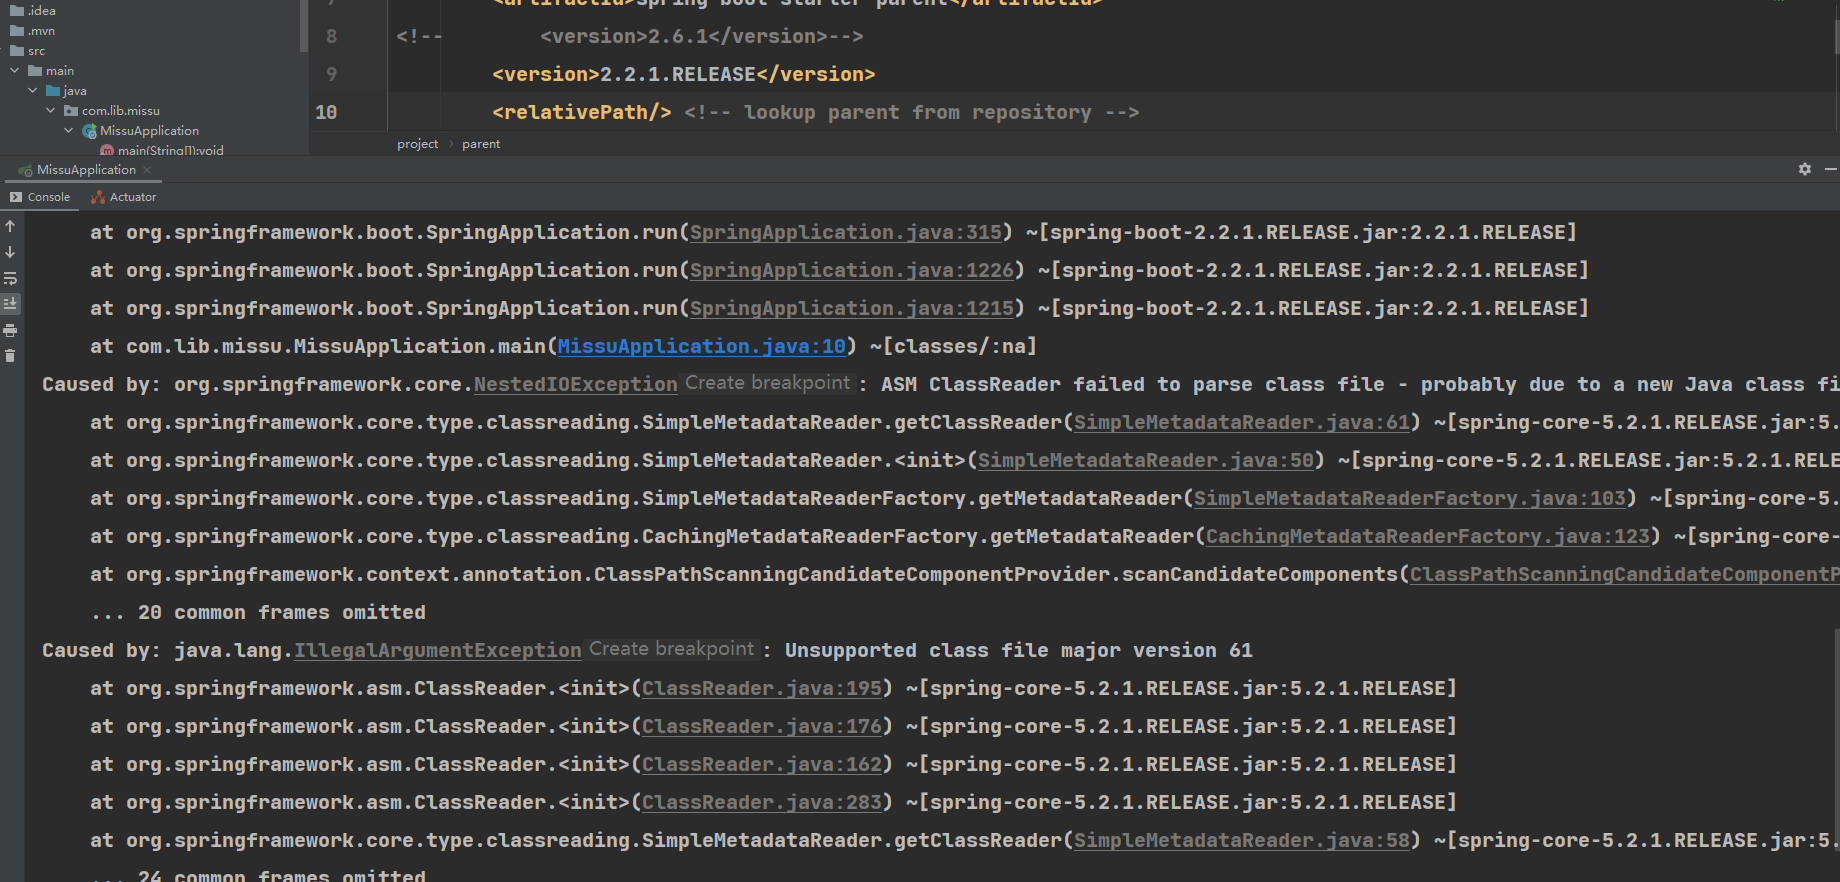Open SimpleMetadataReader.java:61 link
The image size is (1840, 882).
1242,422
